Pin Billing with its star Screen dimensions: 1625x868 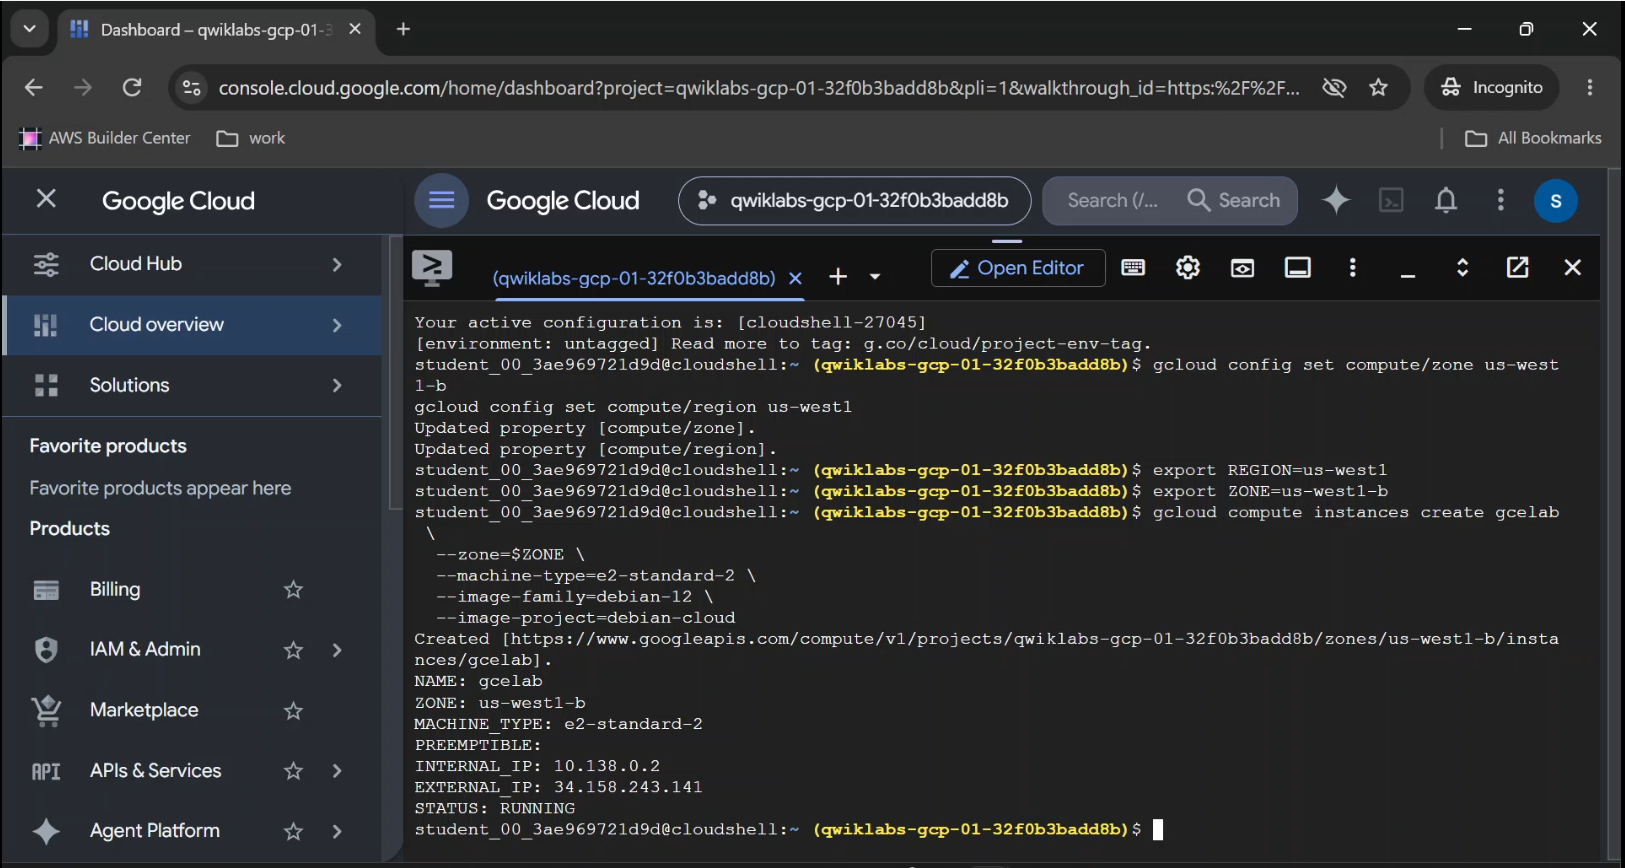[x=293, y=590]
